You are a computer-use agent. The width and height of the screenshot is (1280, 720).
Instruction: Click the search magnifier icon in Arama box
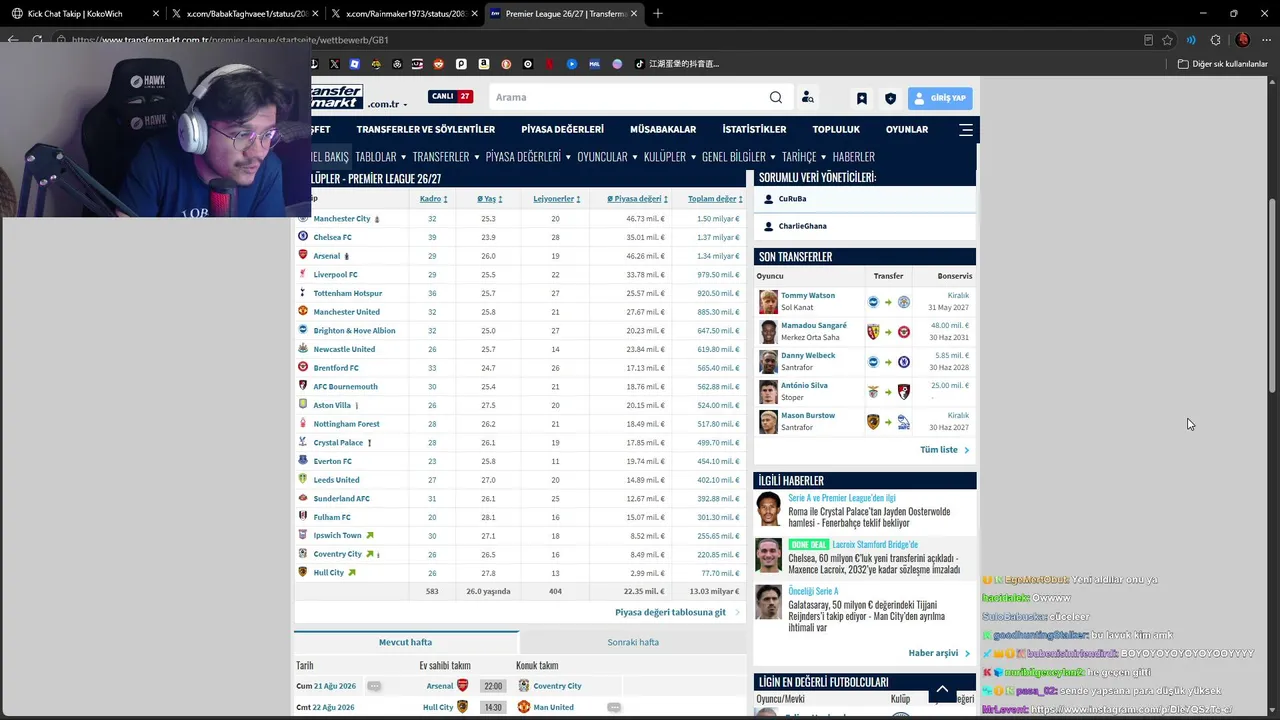coord(776,97)
